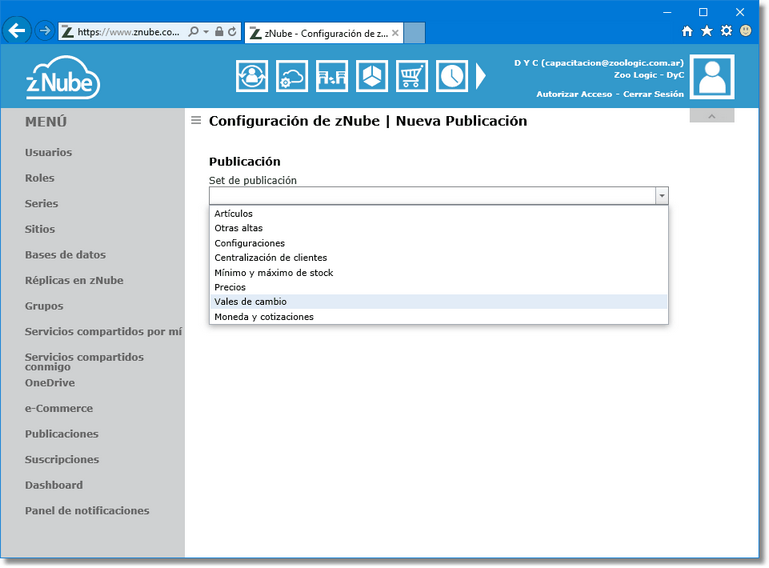Image resolution: width=769 pixels, height=568 pixels.
Task: Click the Set de publicación combo box field
Action: 438,196
